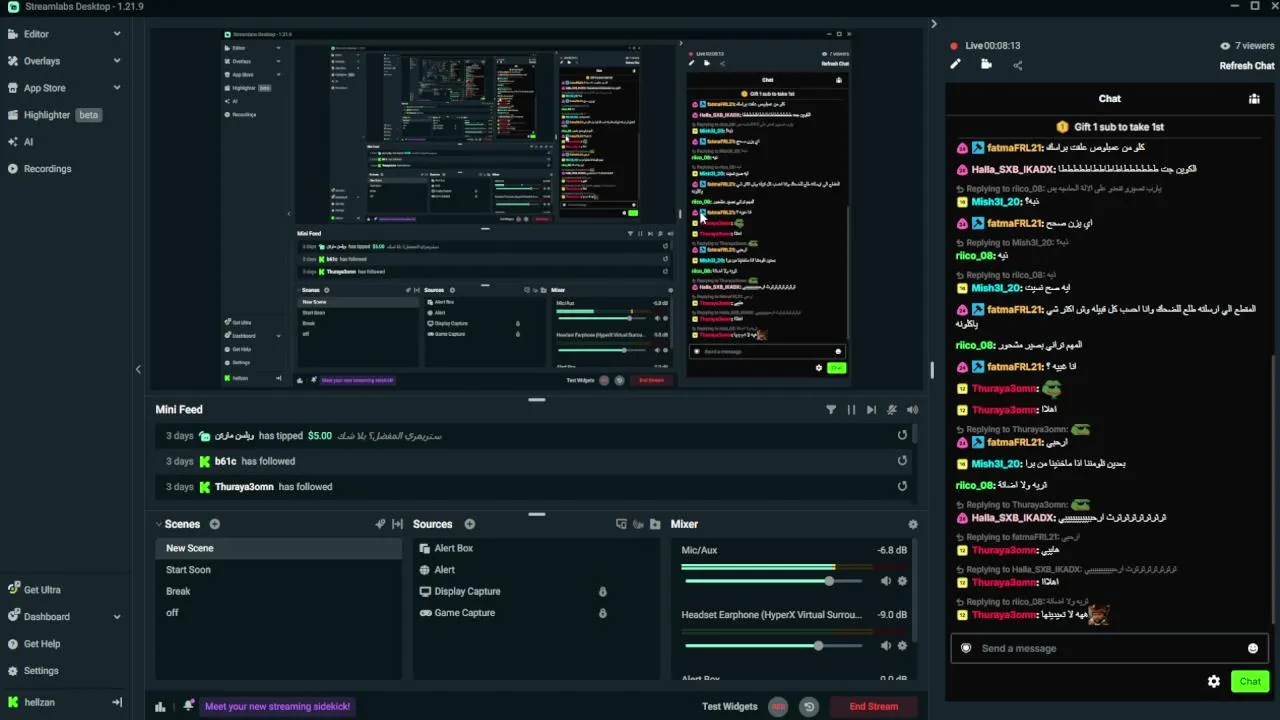The width and height of the screenshot is (1280, 720).
Task: Open the scene collections arrows icon
Action: [397, 524]
